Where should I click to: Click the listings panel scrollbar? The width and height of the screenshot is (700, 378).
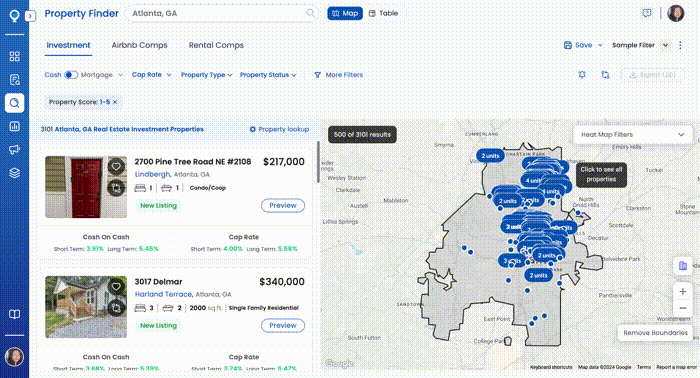tap(318, 162)
